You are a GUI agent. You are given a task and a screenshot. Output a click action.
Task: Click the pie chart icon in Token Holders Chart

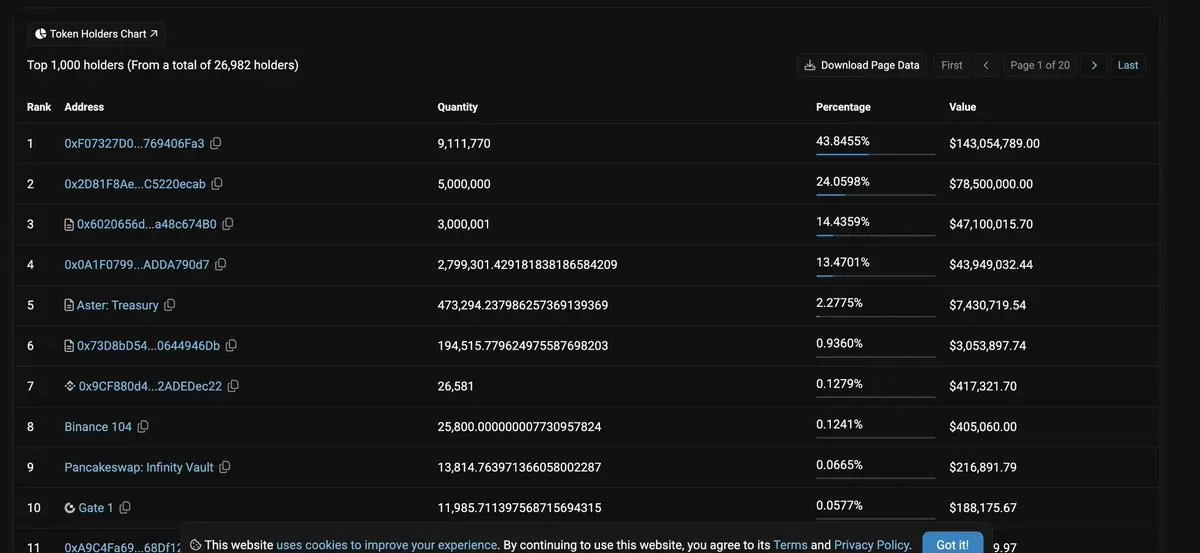[41, 34]
